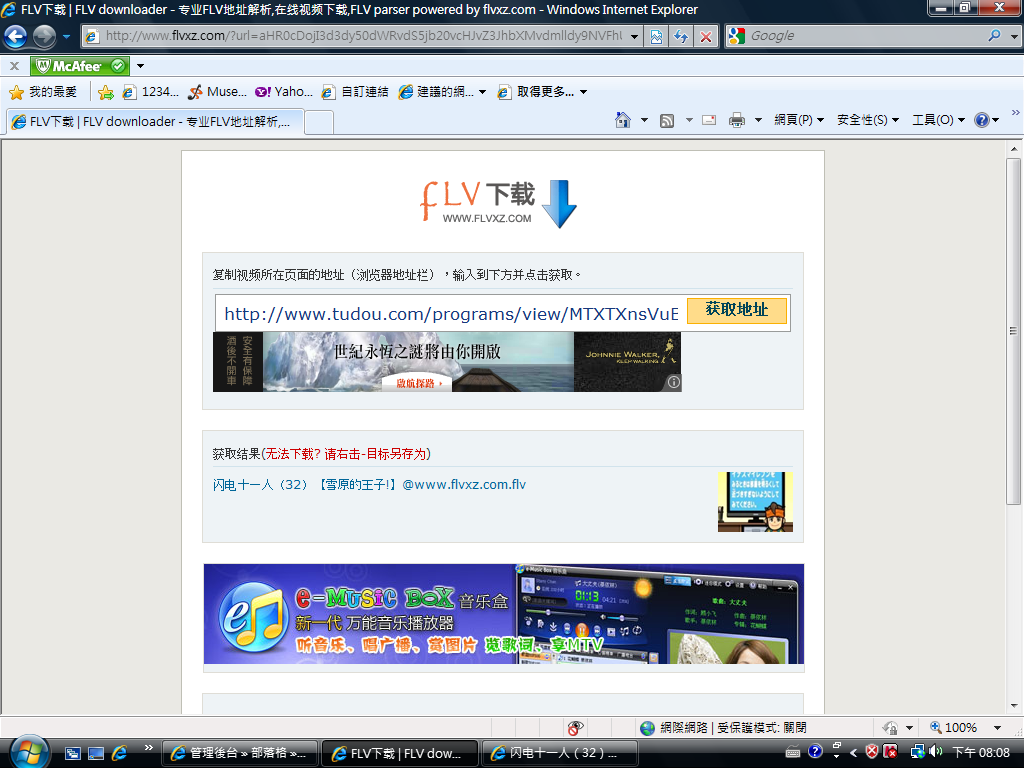Click the 获取地址 button
1024x768 pixels.
(737, 310)
